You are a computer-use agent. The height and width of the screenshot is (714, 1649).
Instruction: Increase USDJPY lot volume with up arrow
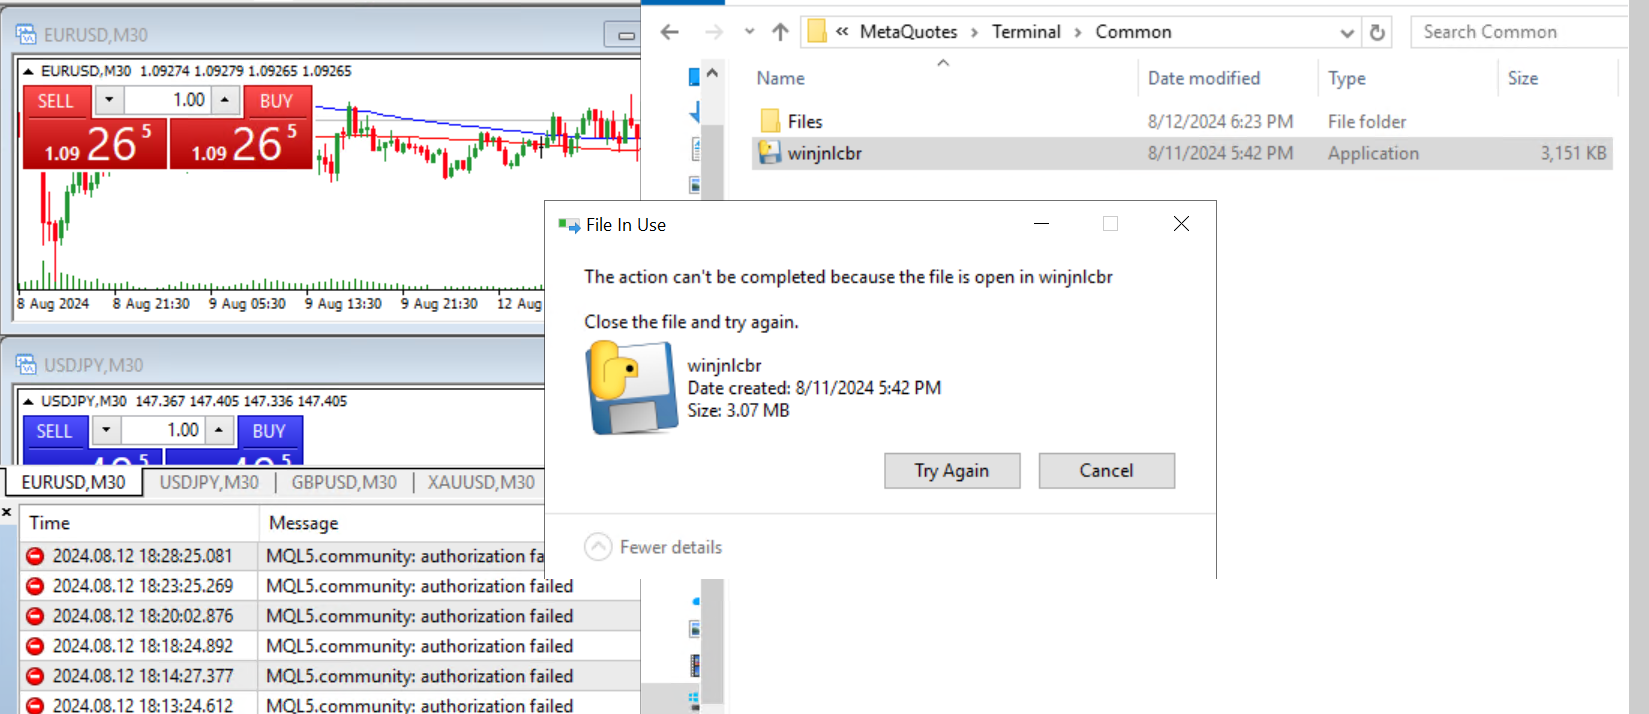pyautogui.click(x=220, y=430)
